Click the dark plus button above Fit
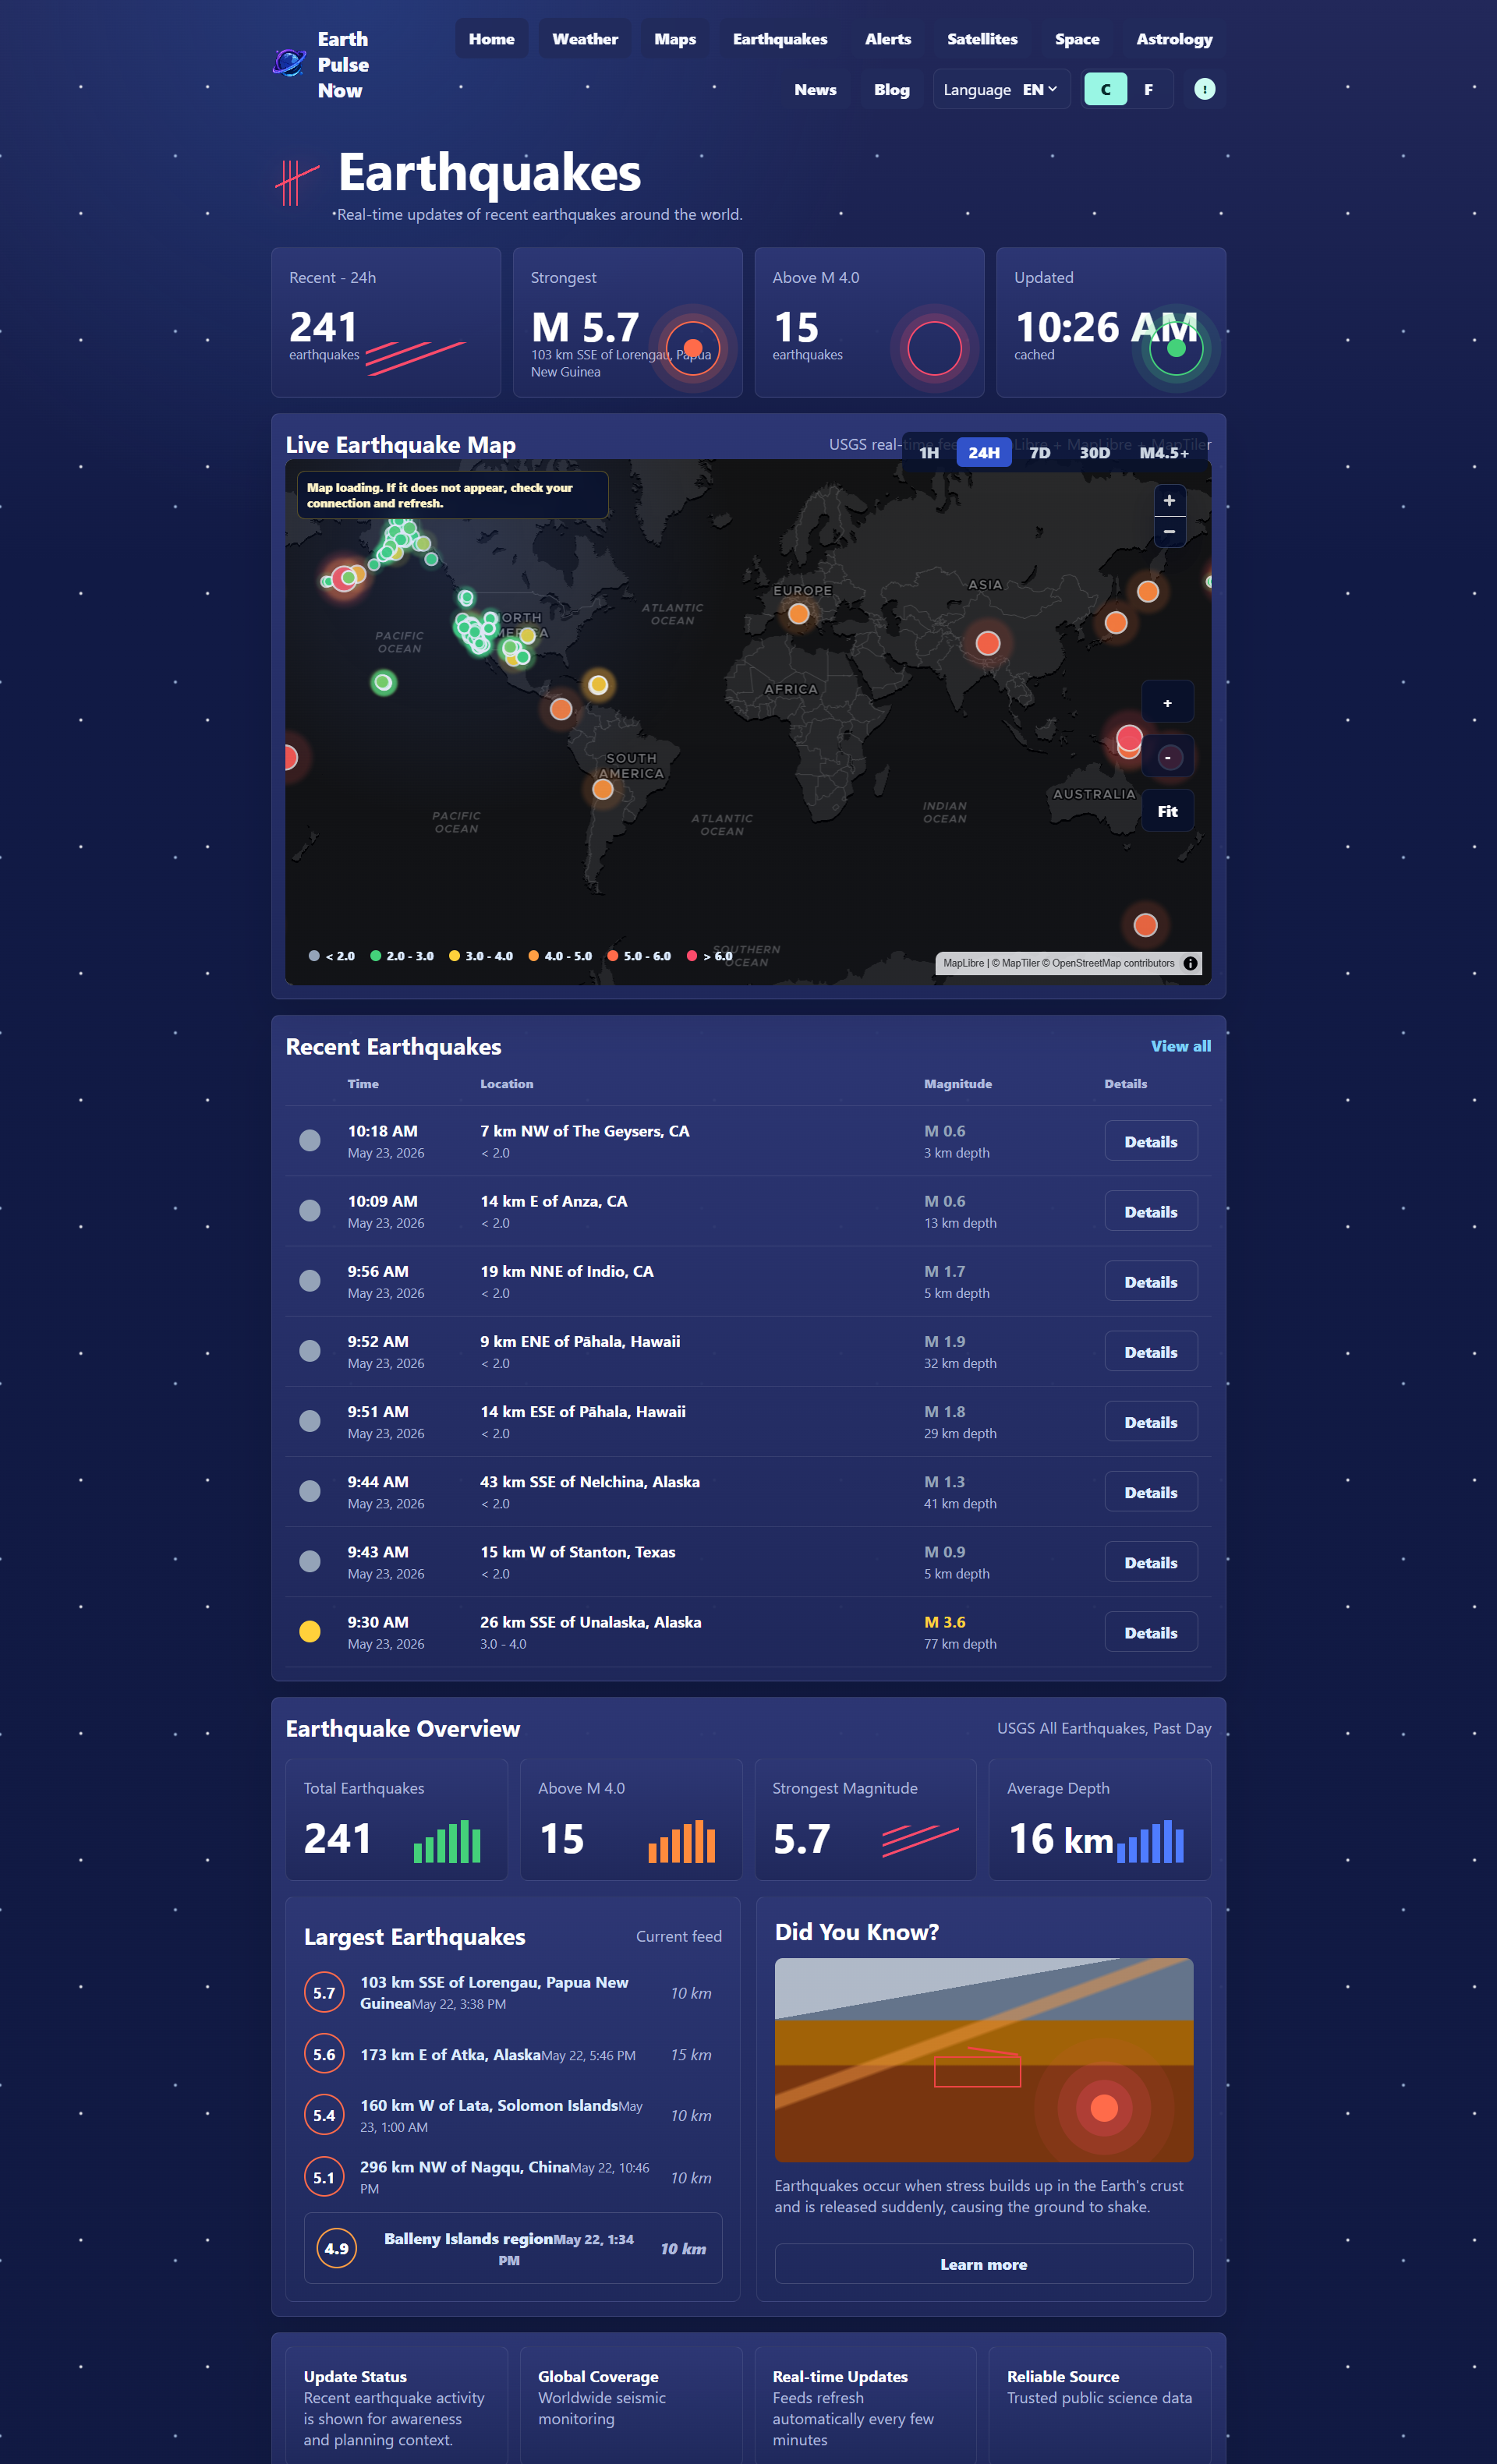The height and width of the screenshot is (2464, 1497). pos(1167,702)
